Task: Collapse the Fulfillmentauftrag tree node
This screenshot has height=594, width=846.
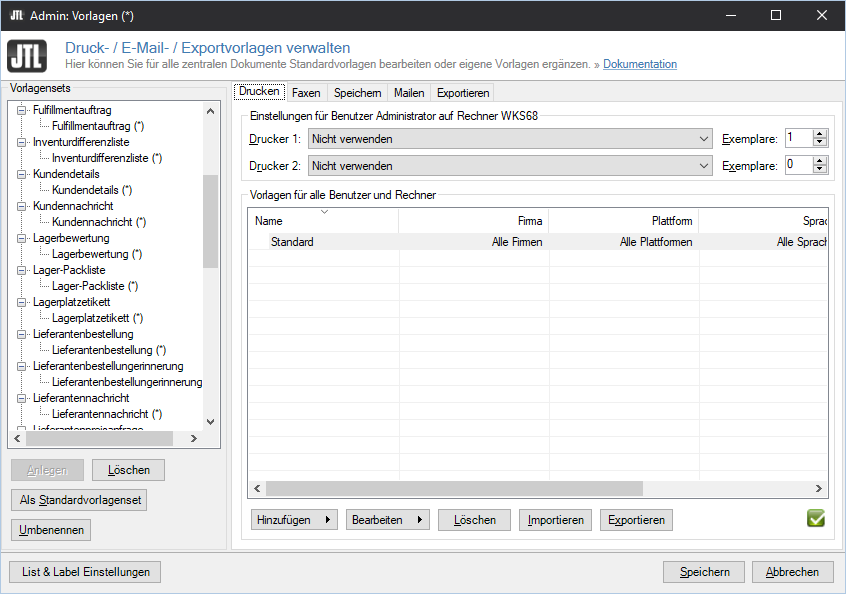Action: pyautogui.click(x=21, y=110)
